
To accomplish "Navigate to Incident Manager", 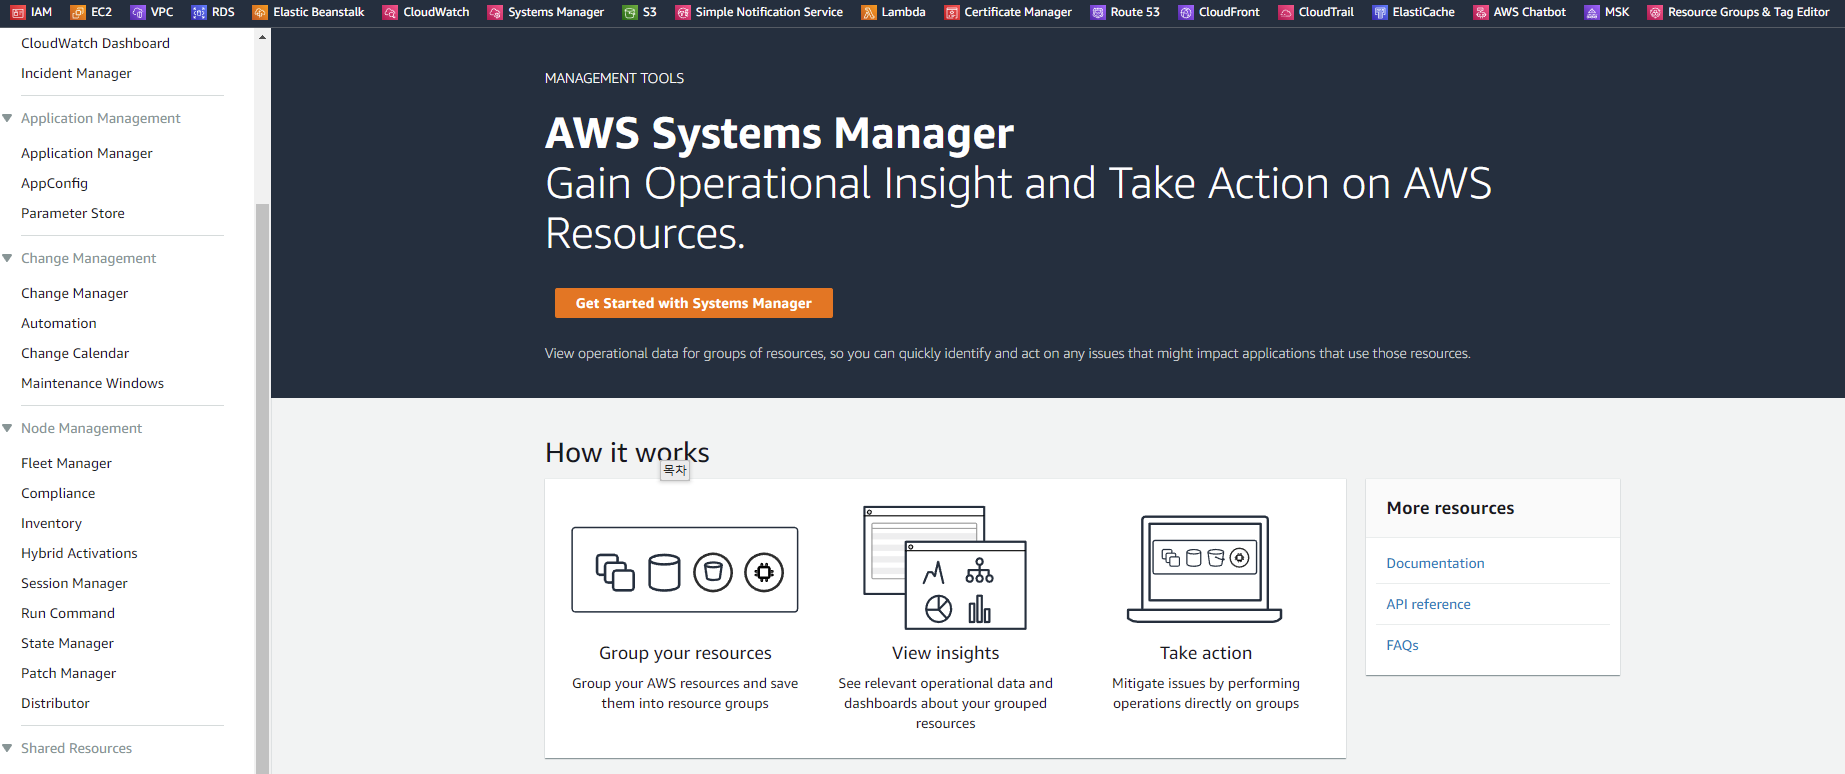I will 76,73.
